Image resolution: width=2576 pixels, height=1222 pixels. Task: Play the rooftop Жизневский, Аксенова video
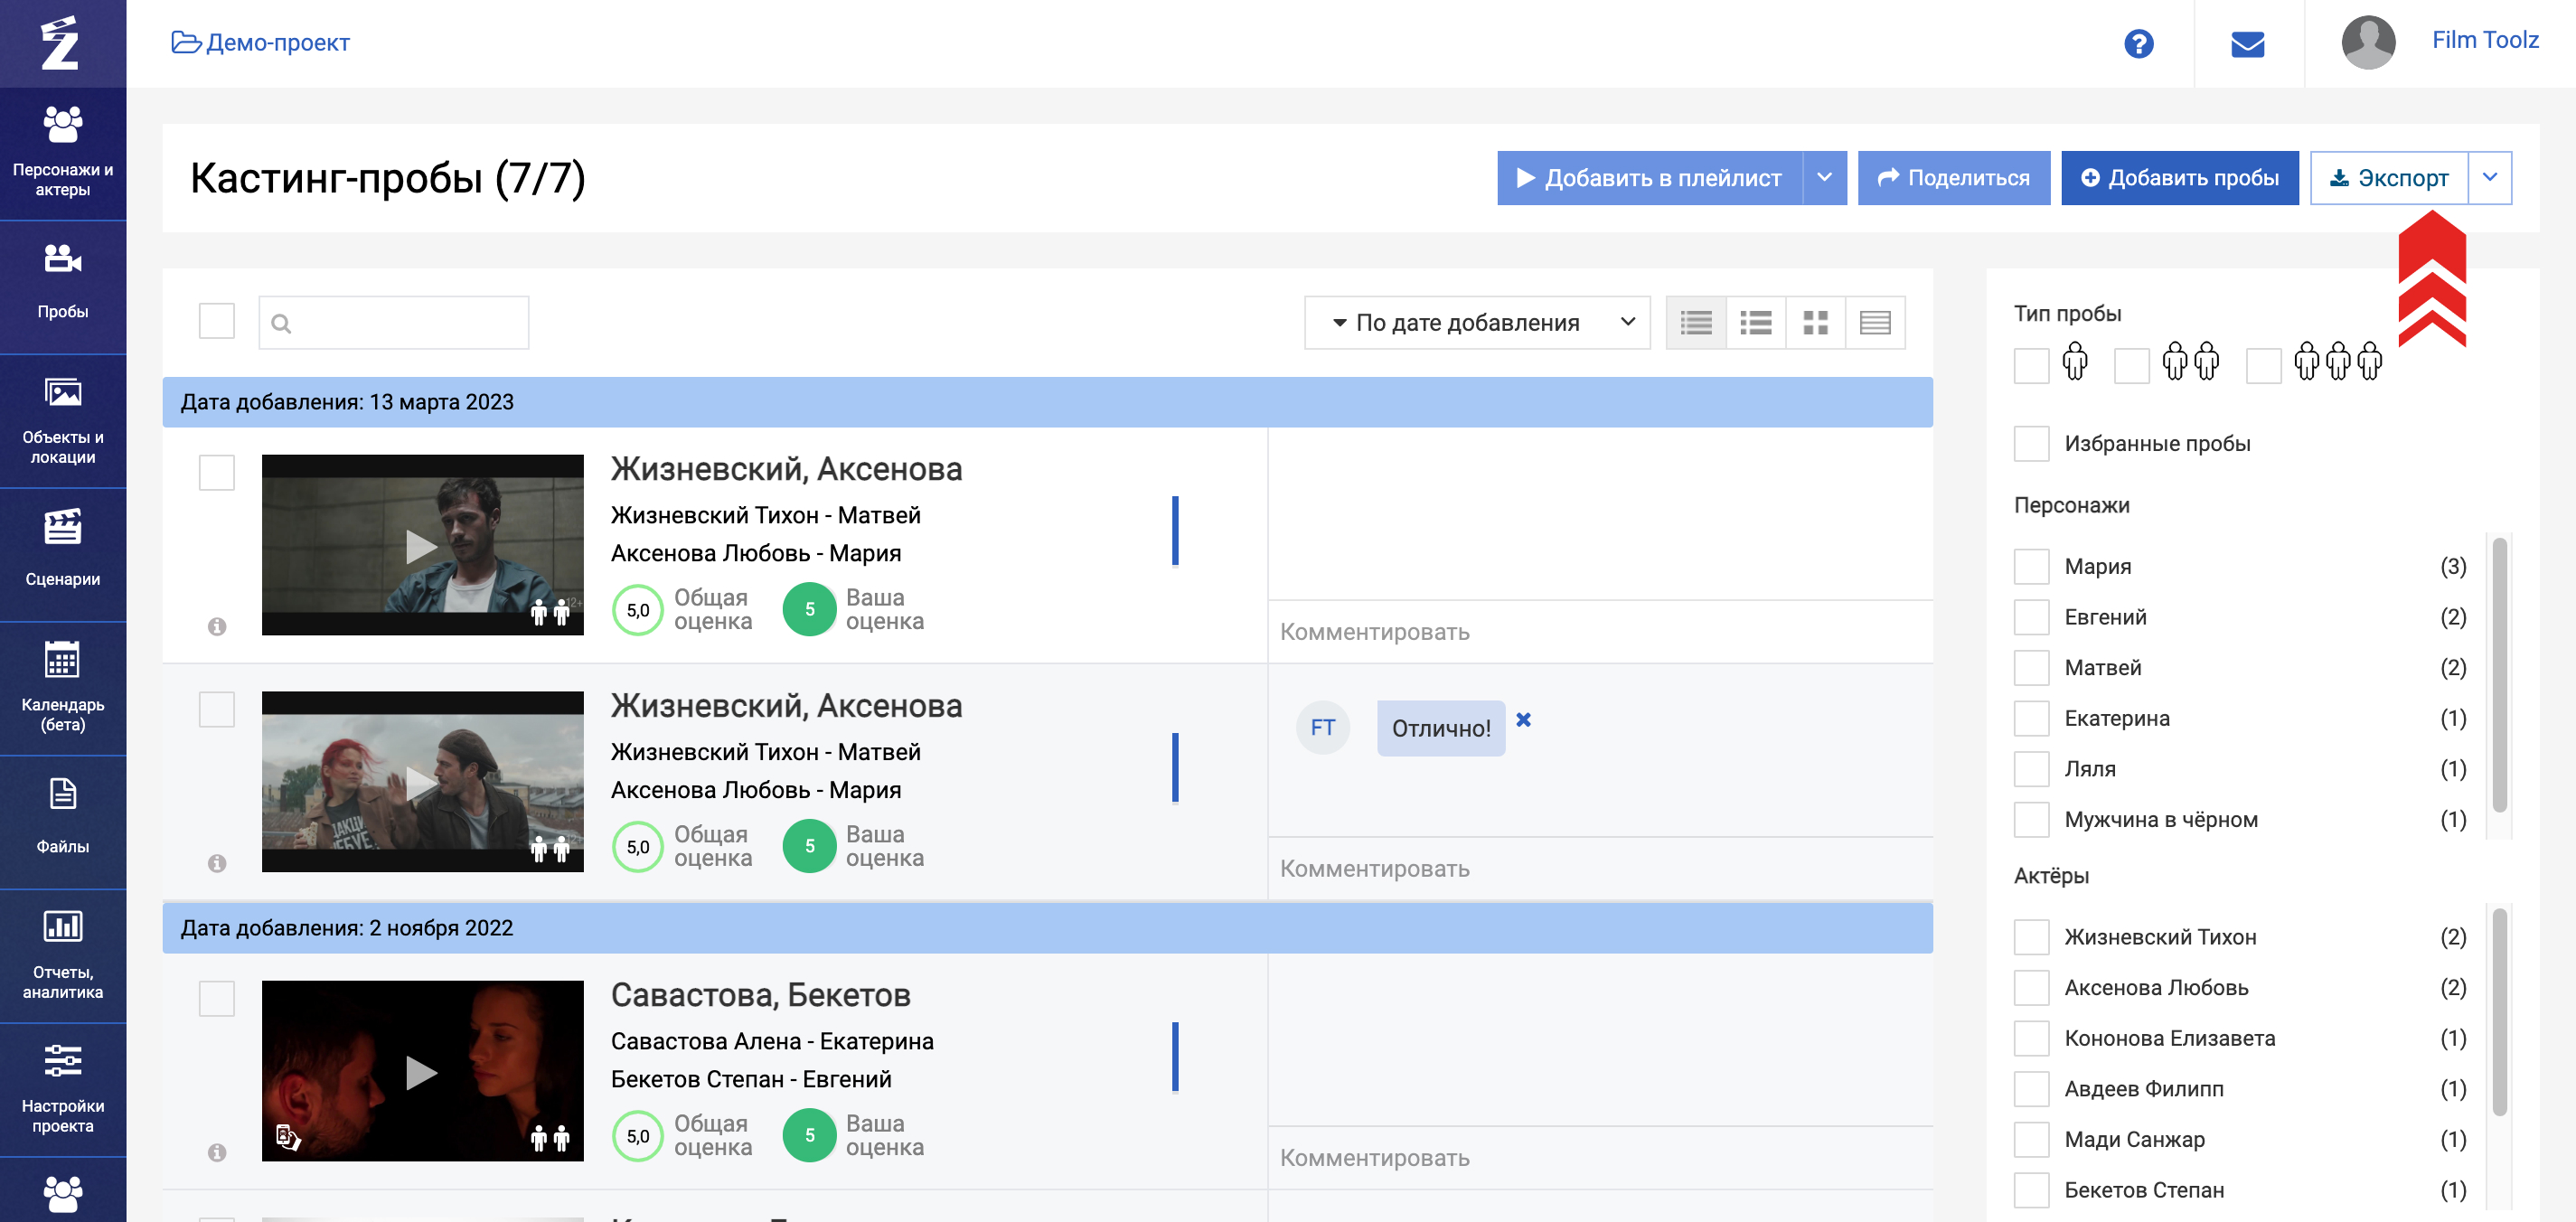click(422, 782)
